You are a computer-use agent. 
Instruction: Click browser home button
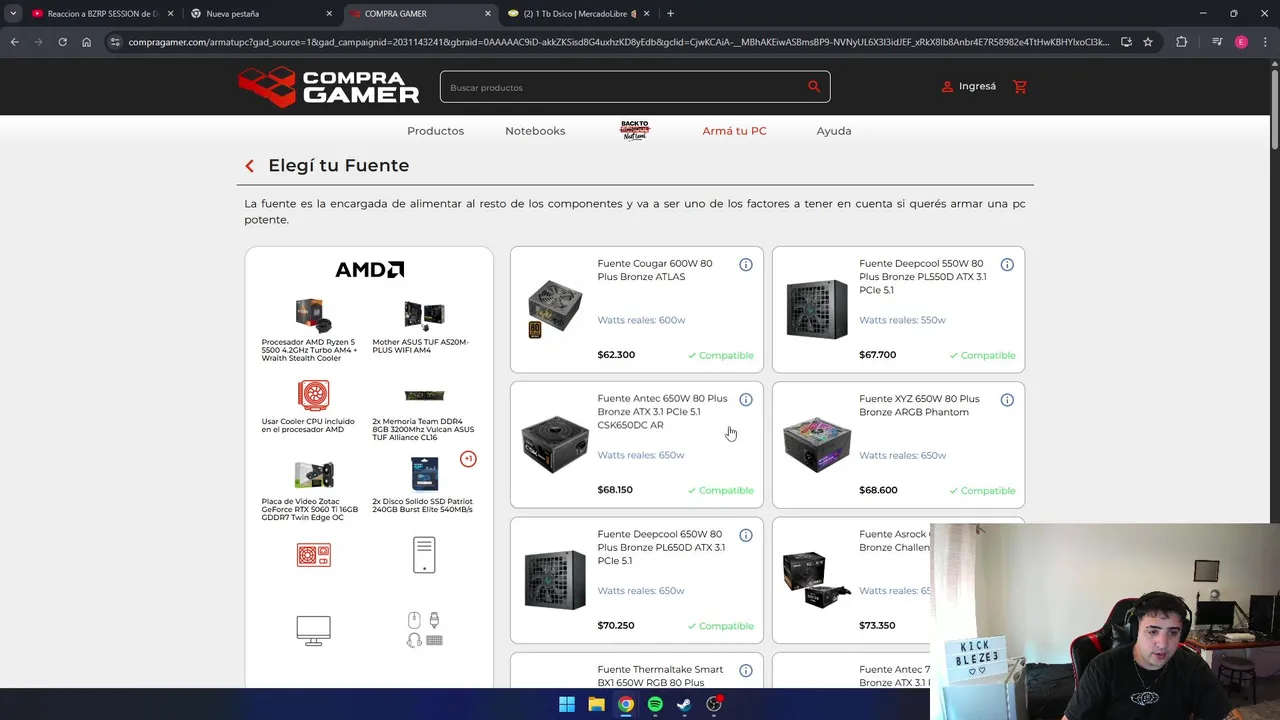point(86,42)
